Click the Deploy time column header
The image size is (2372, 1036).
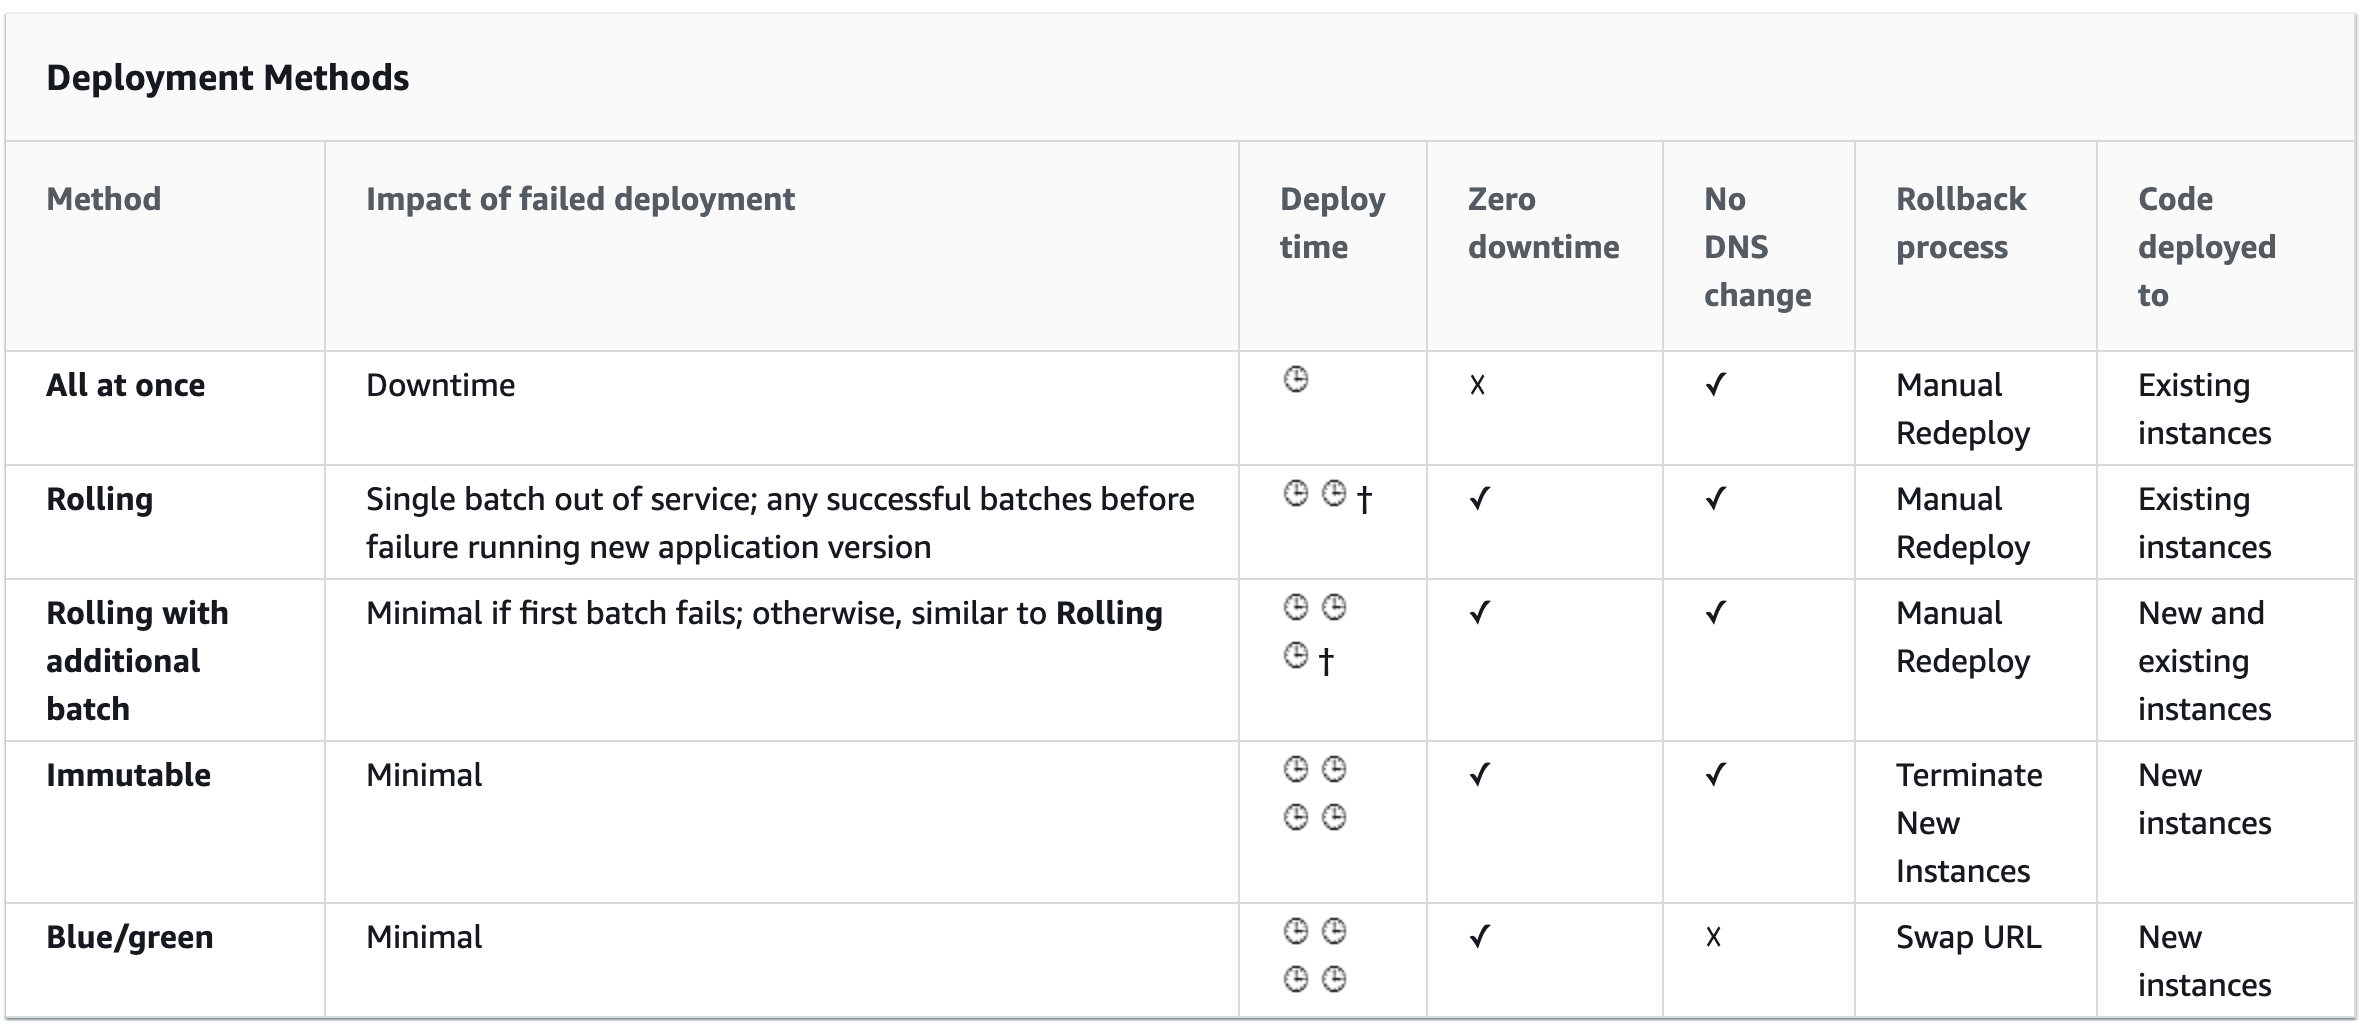click(x=1331, y=223)
